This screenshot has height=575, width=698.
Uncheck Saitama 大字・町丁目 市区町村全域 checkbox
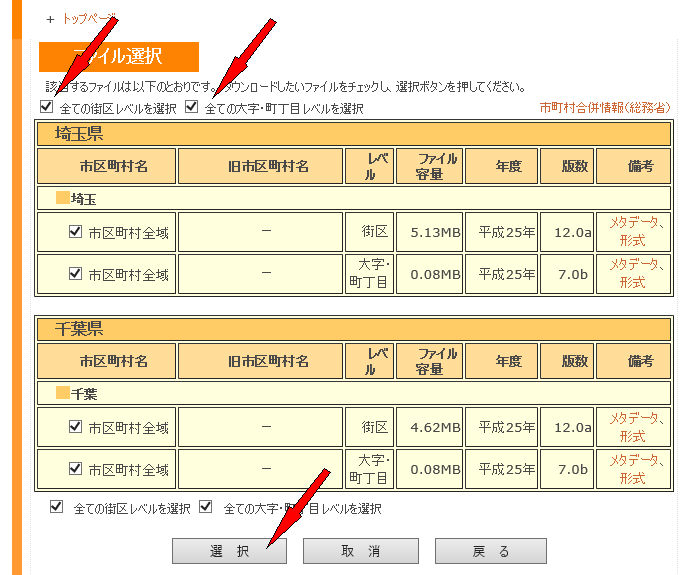click(x=75, y=273)
